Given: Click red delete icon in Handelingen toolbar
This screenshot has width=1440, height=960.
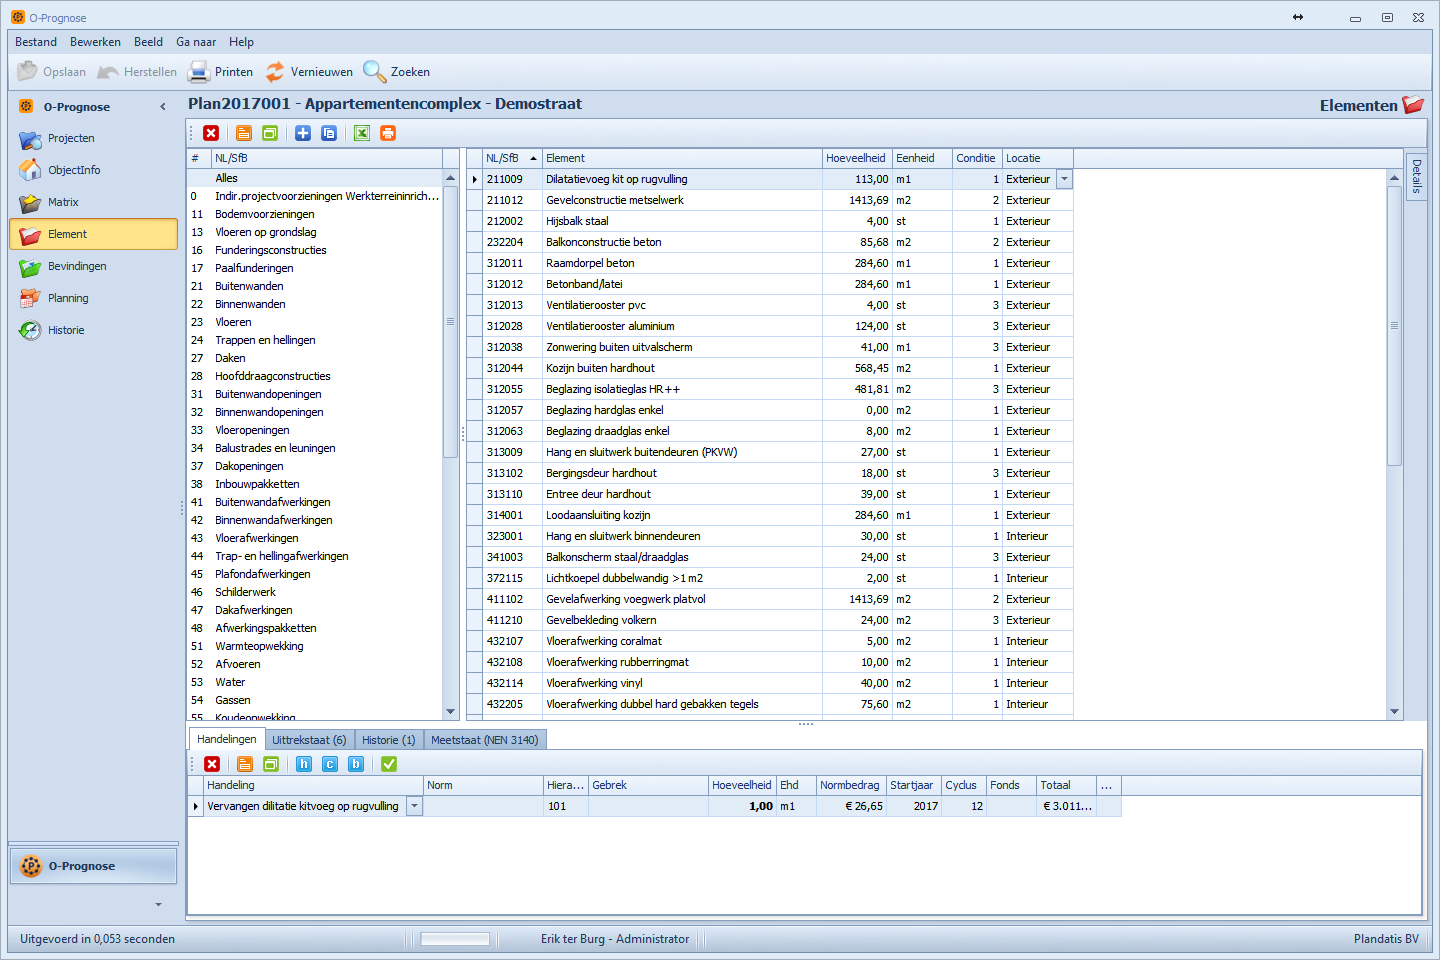Looking at the screenshot, I should 212,764.
